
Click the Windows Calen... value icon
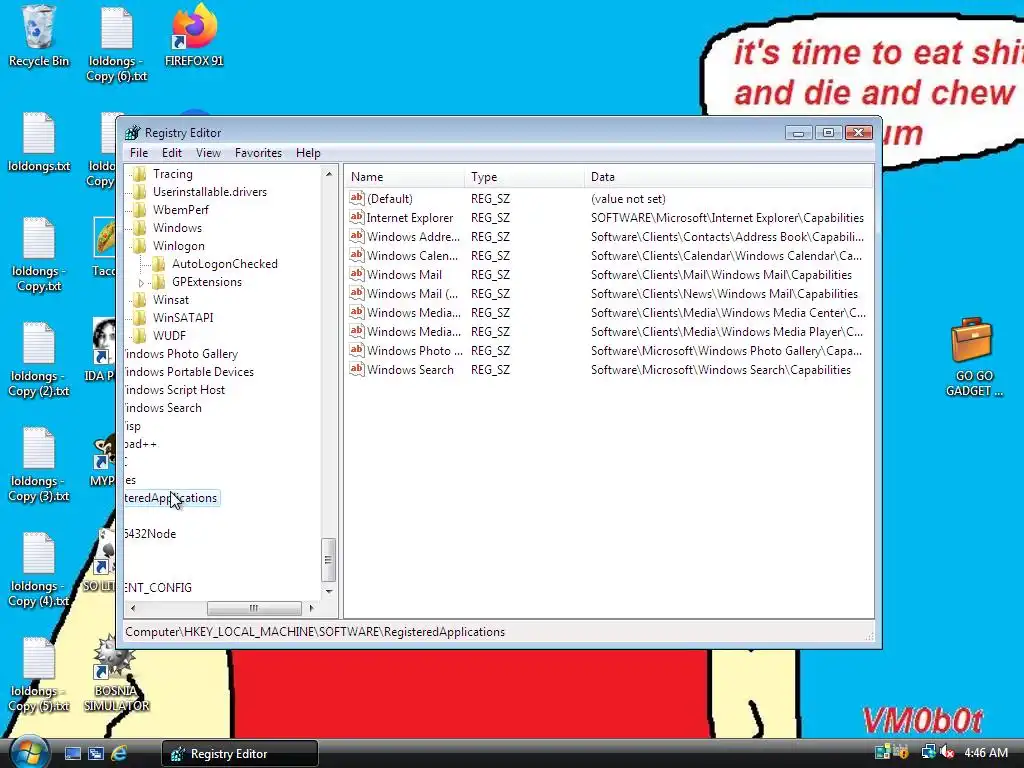357,255
